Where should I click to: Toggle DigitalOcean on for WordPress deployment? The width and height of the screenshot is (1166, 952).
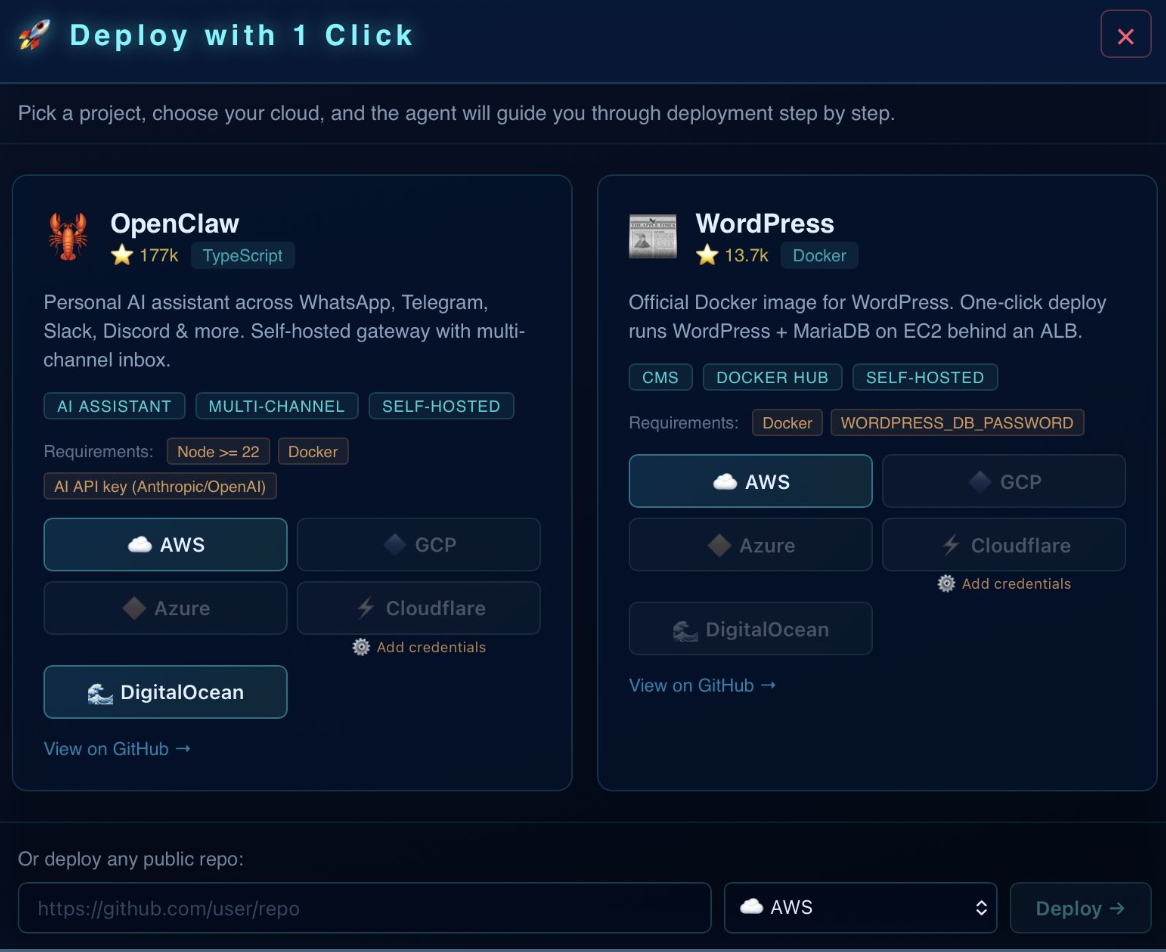750,628
